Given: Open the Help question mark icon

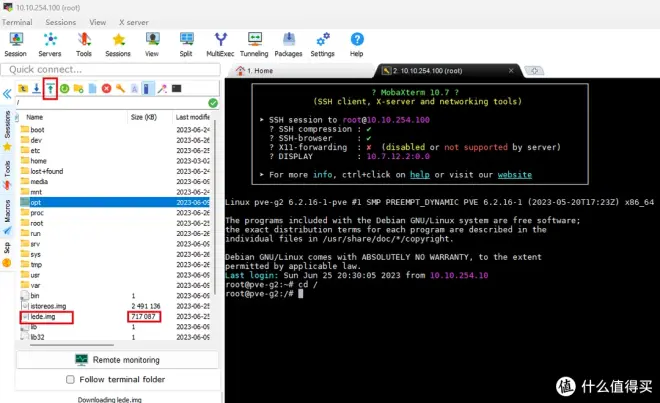Looking at the screenshot, I should [x=357, y=44].
